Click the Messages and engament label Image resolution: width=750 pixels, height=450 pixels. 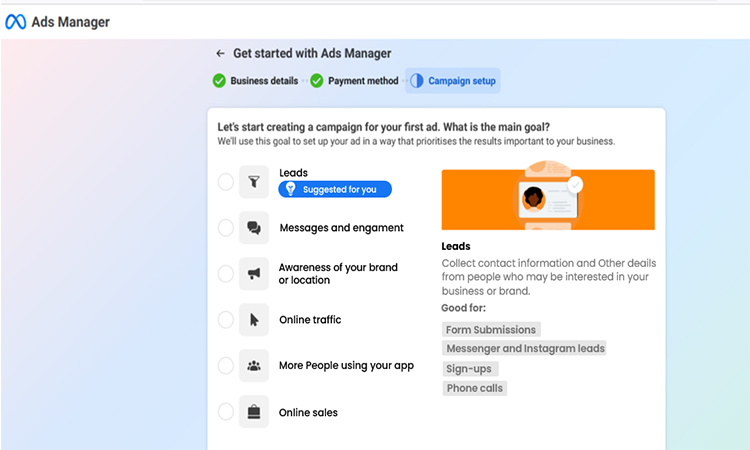pos(342,228)
